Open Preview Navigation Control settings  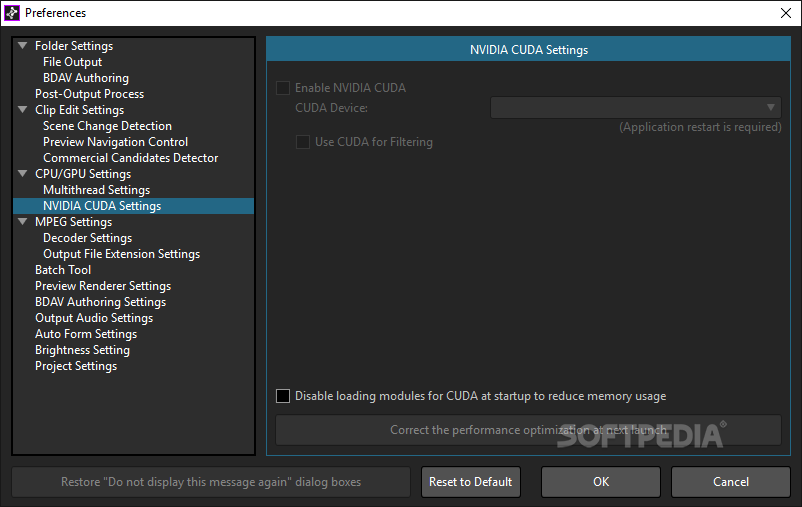point(116,142)
